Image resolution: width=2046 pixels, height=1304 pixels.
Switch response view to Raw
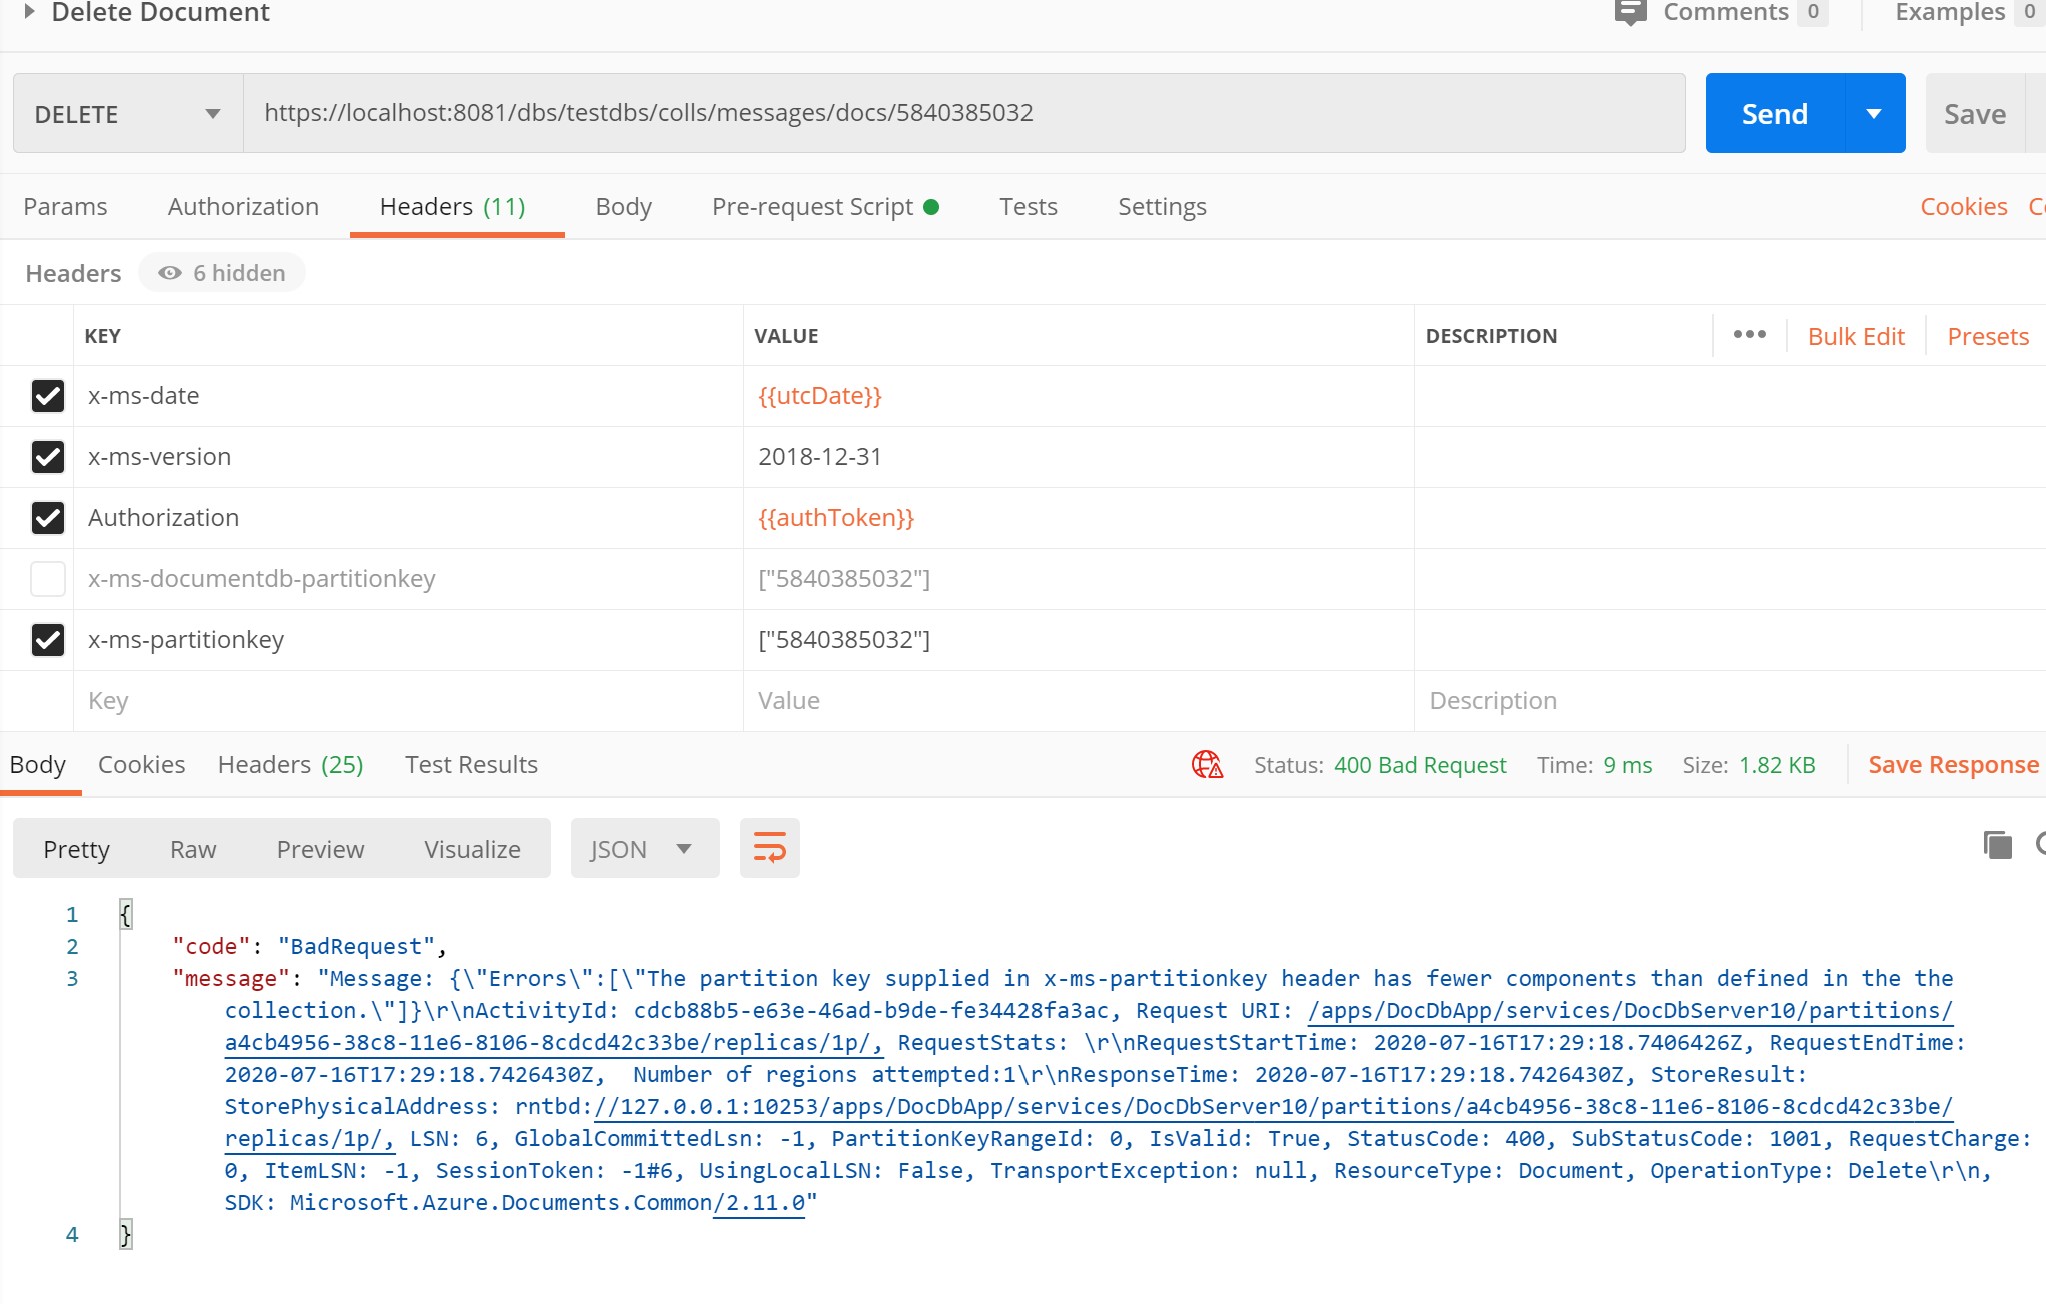click(193, 849)
